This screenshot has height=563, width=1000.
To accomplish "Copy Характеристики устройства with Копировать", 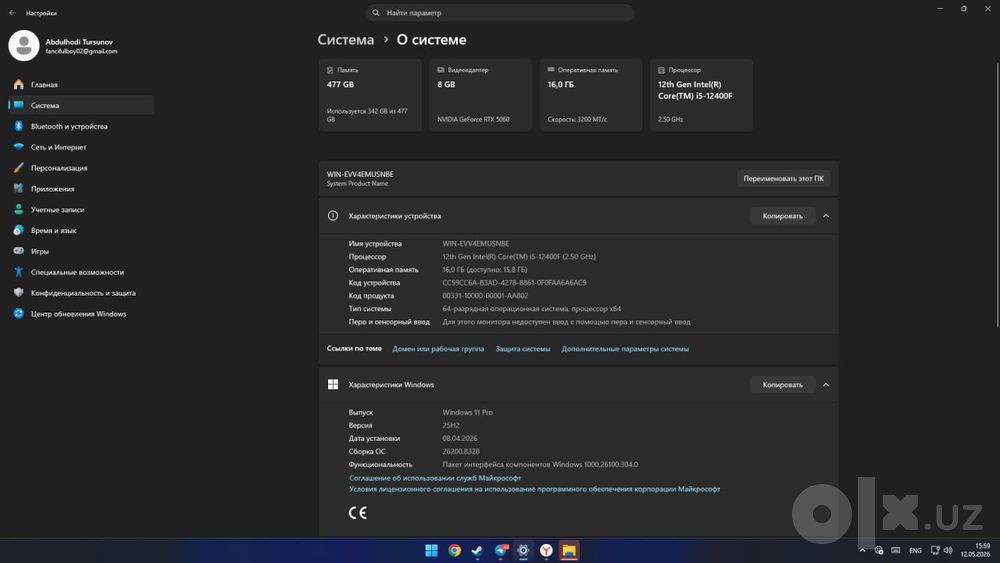I will [x=783, y=216].
